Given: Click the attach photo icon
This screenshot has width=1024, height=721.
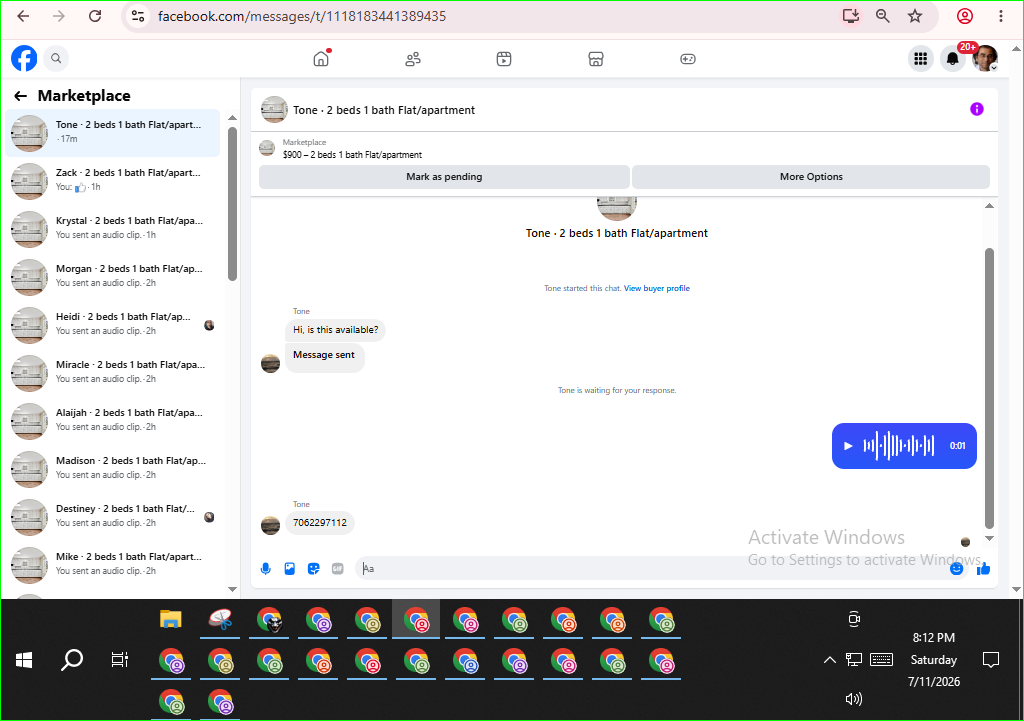Looking at the screenshot, I should click(290, 569).
